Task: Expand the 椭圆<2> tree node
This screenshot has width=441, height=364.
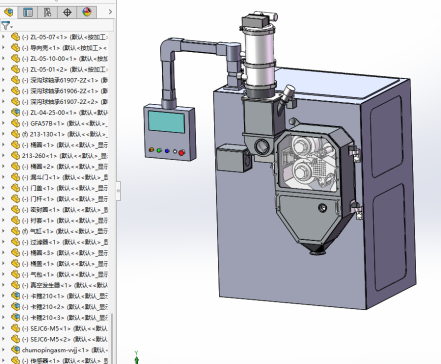Action: pos(3,166)
